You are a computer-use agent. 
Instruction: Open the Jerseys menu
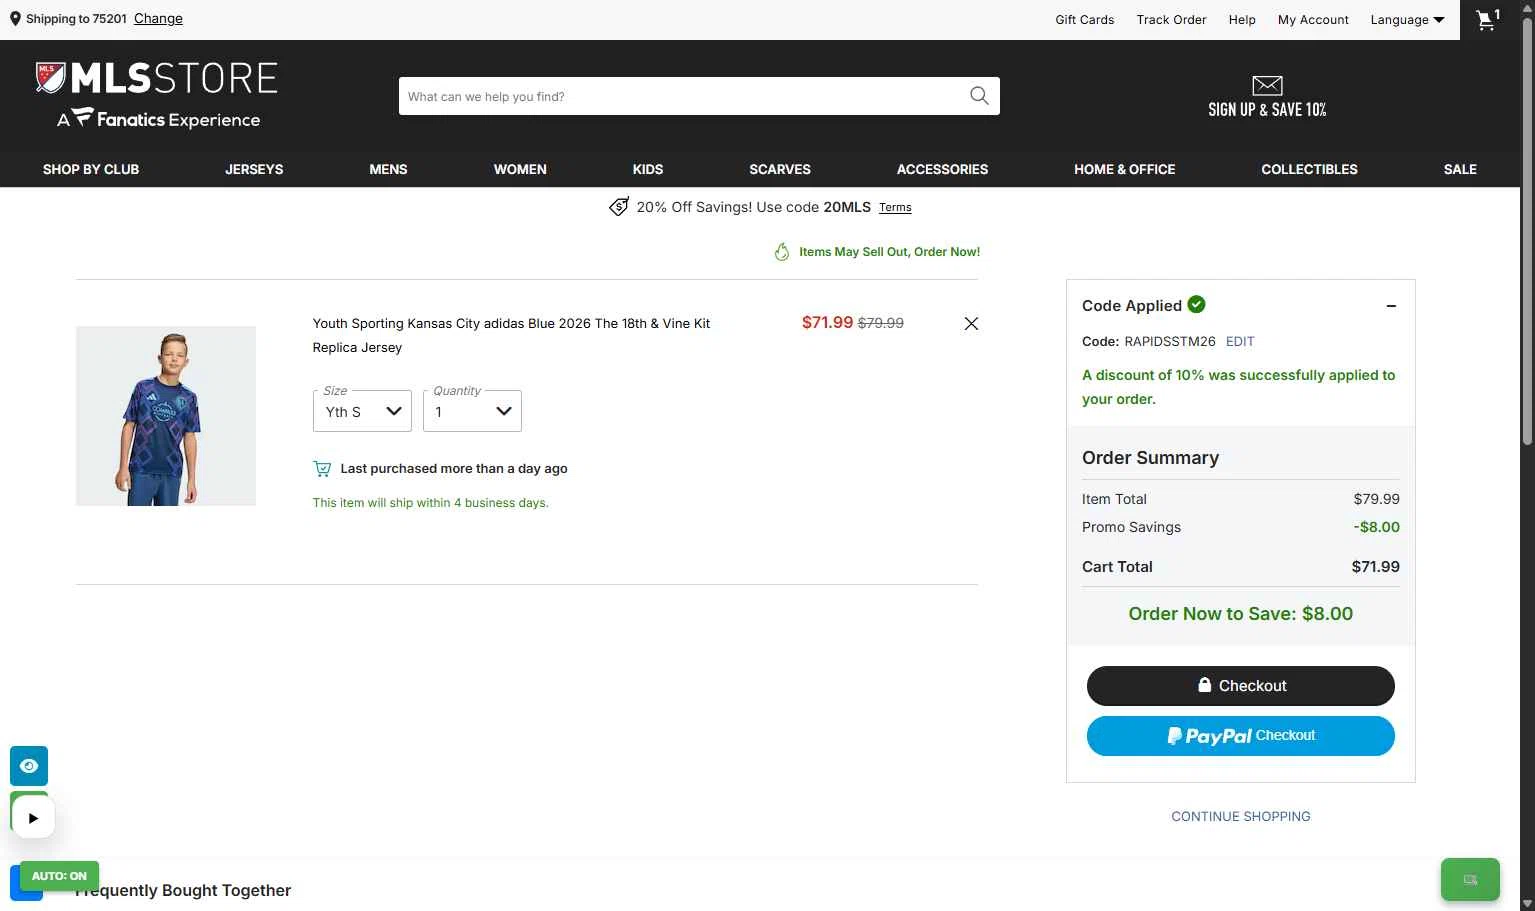point(254,169)
